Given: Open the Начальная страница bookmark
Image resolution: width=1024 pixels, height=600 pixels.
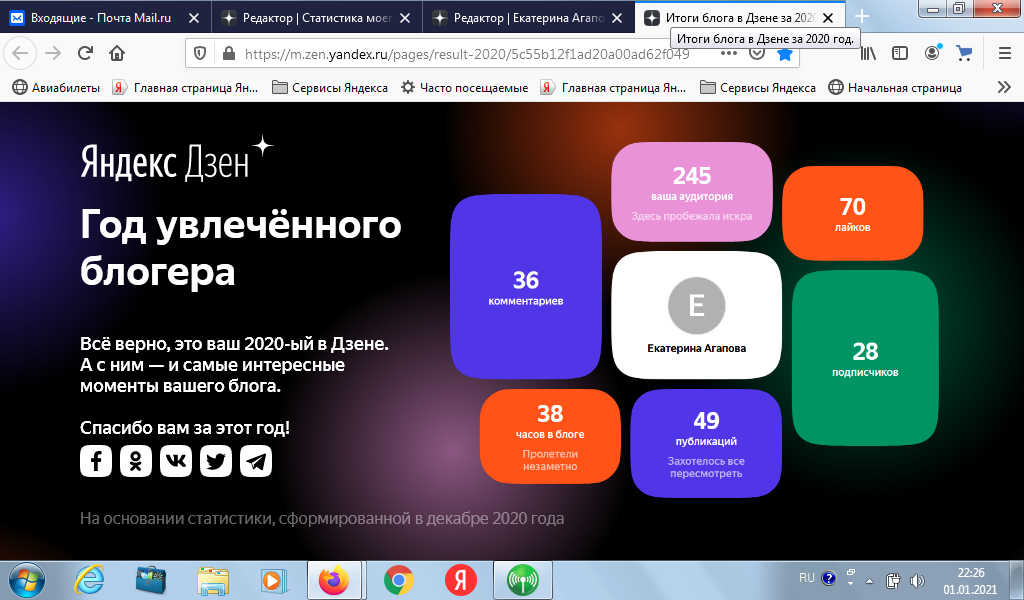Looking at the screenshot, I should point(895,87).
